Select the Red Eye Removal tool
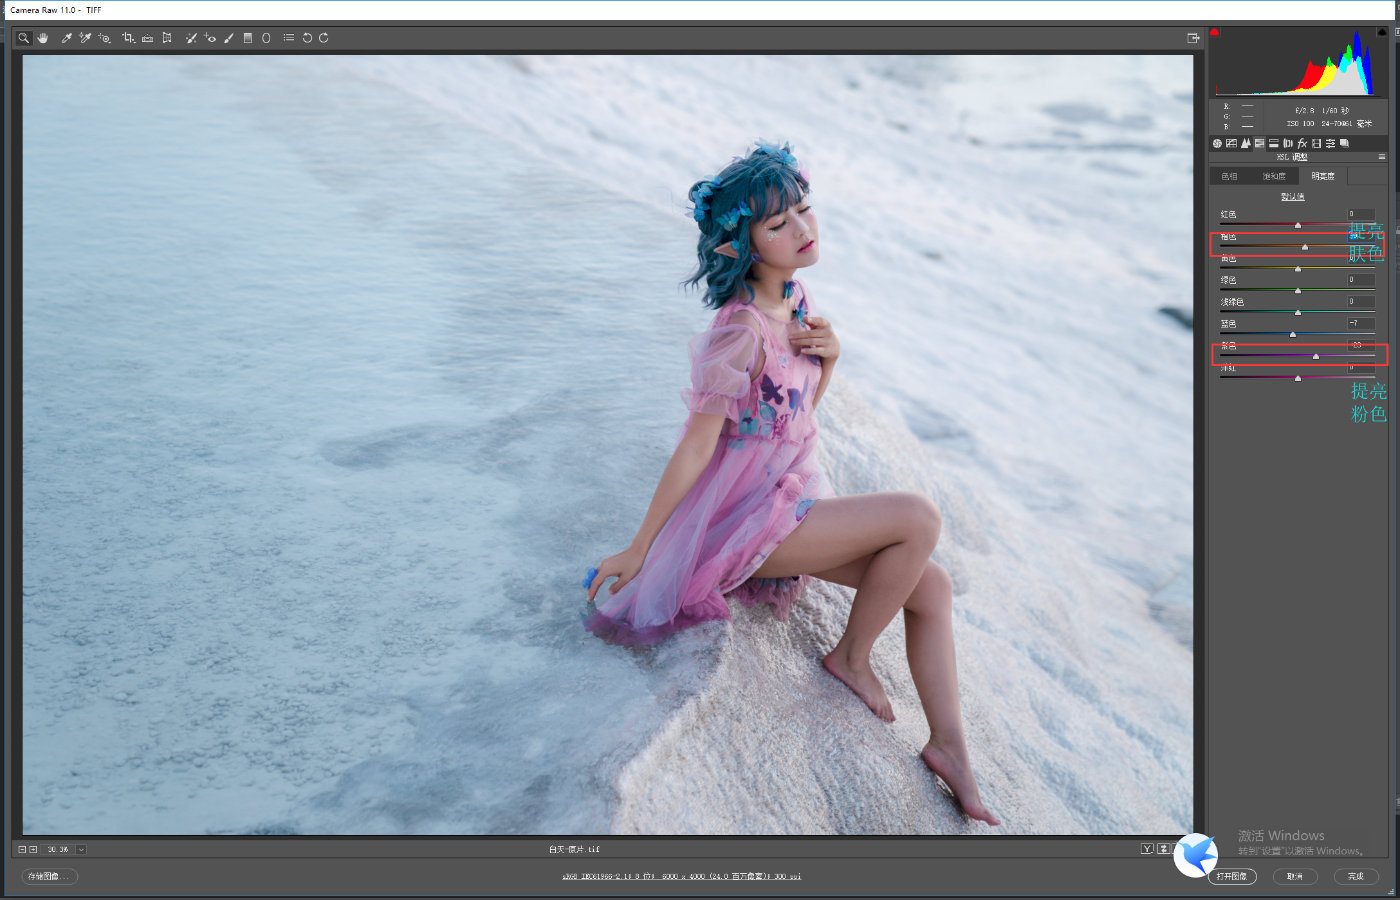1400x900 pixels. pos(210,38)
